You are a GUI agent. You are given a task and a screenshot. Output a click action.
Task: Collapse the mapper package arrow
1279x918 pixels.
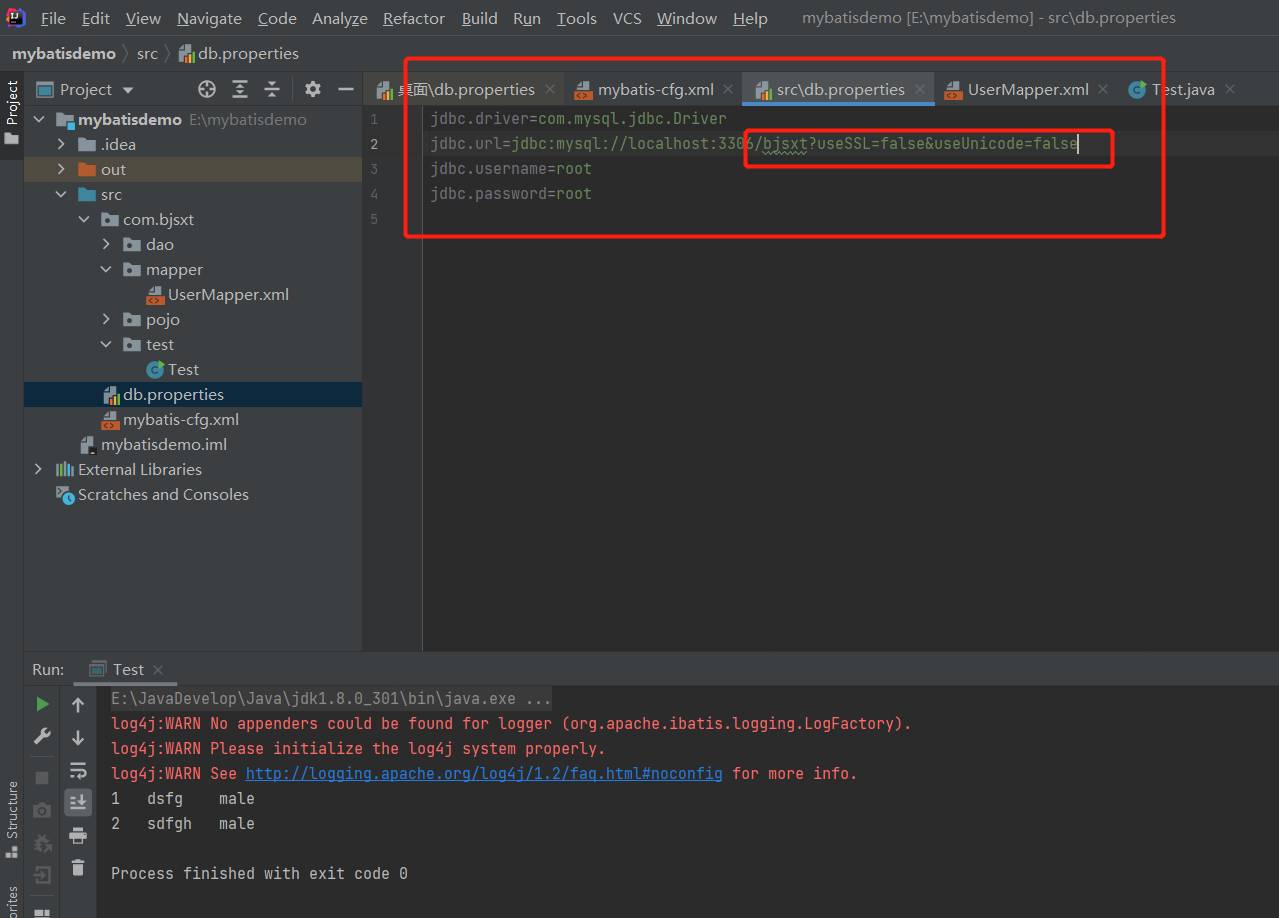tap(106, 270)
